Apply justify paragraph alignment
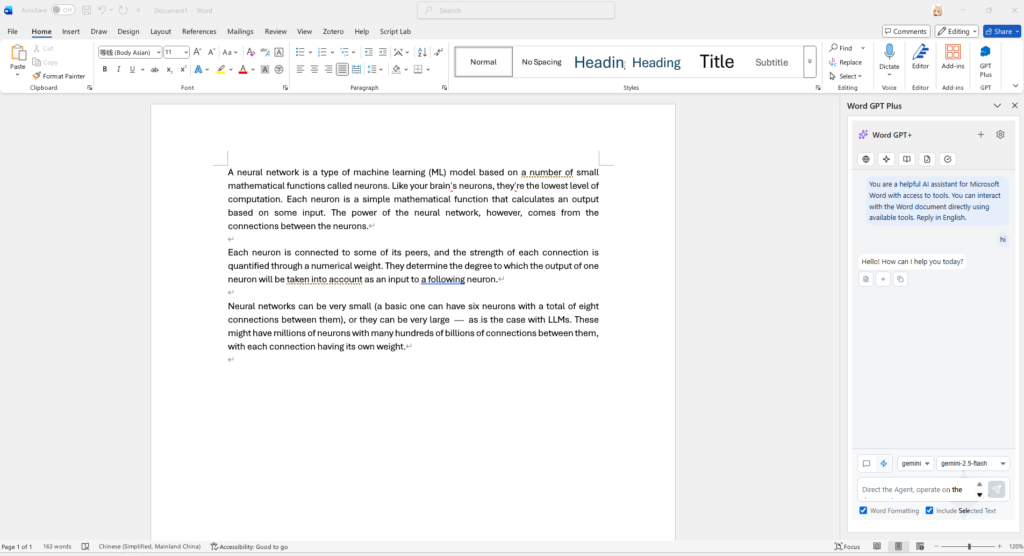Viewport: 1024px width, 556px height. [343, 69]
